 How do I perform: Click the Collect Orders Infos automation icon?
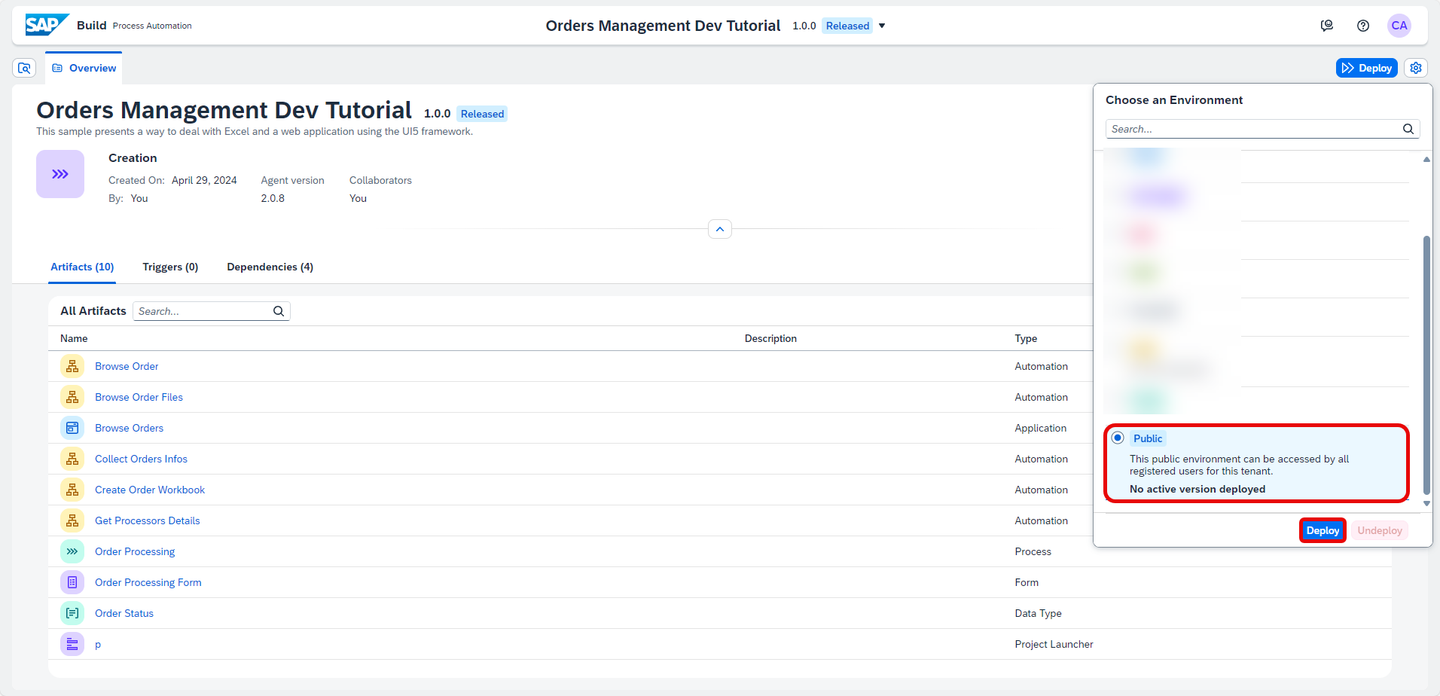[x=72, y=459]
